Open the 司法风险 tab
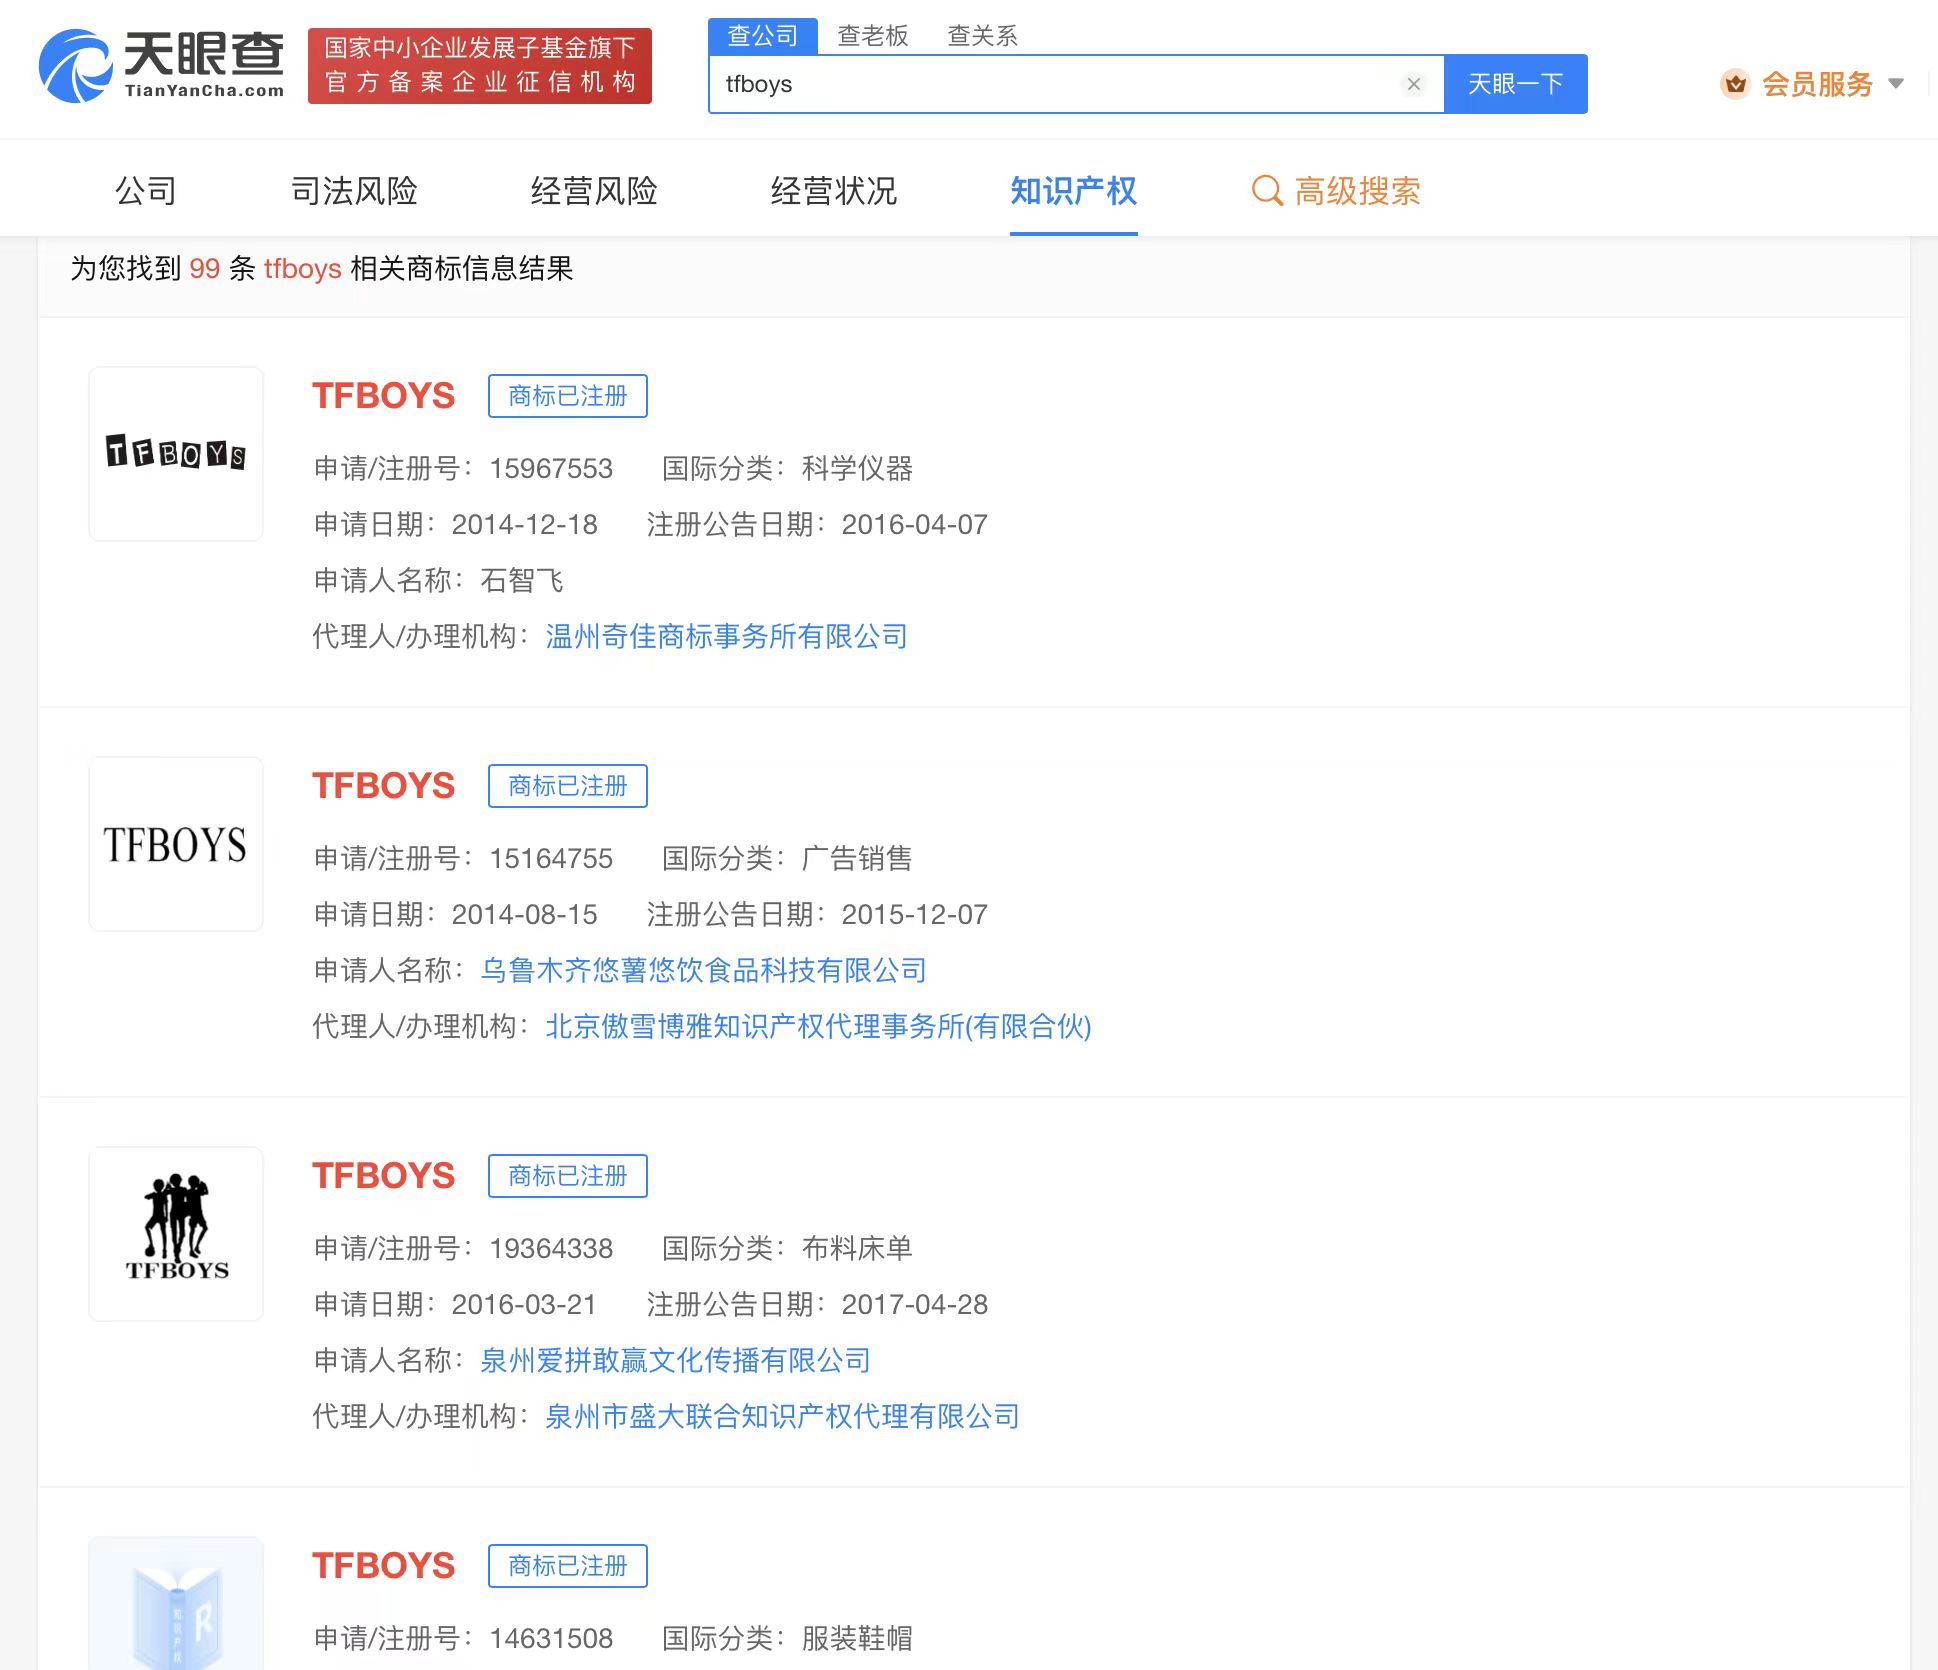1938x1670 pixels. point(354,190)
